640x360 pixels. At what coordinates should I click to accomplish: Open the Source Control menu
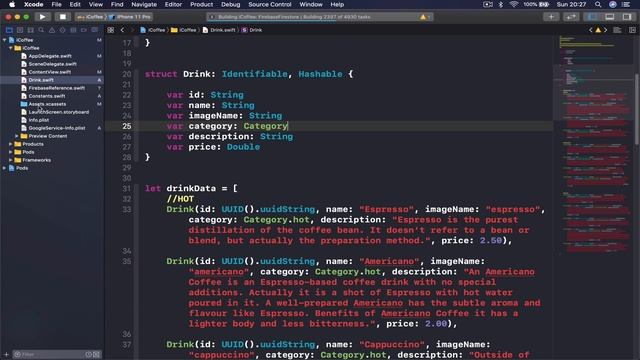270,4
